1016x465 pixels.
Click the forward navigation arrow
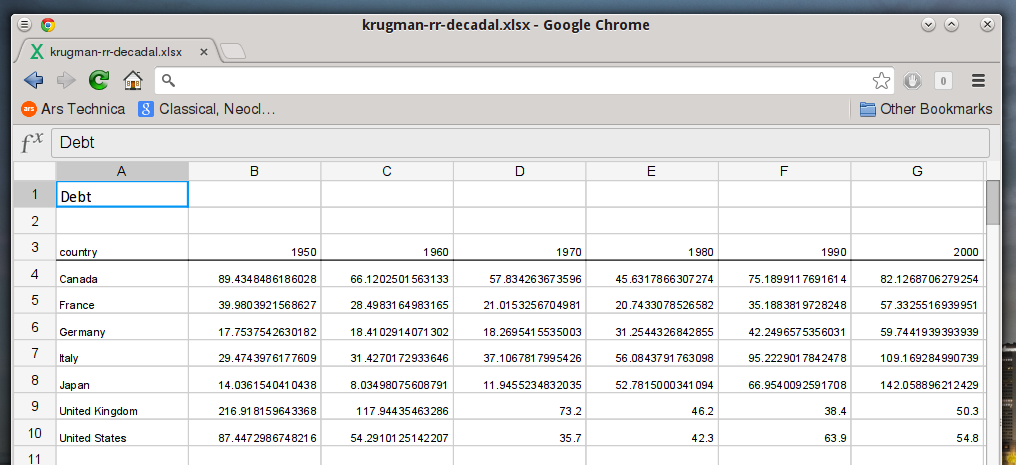[x=66, y=80]
